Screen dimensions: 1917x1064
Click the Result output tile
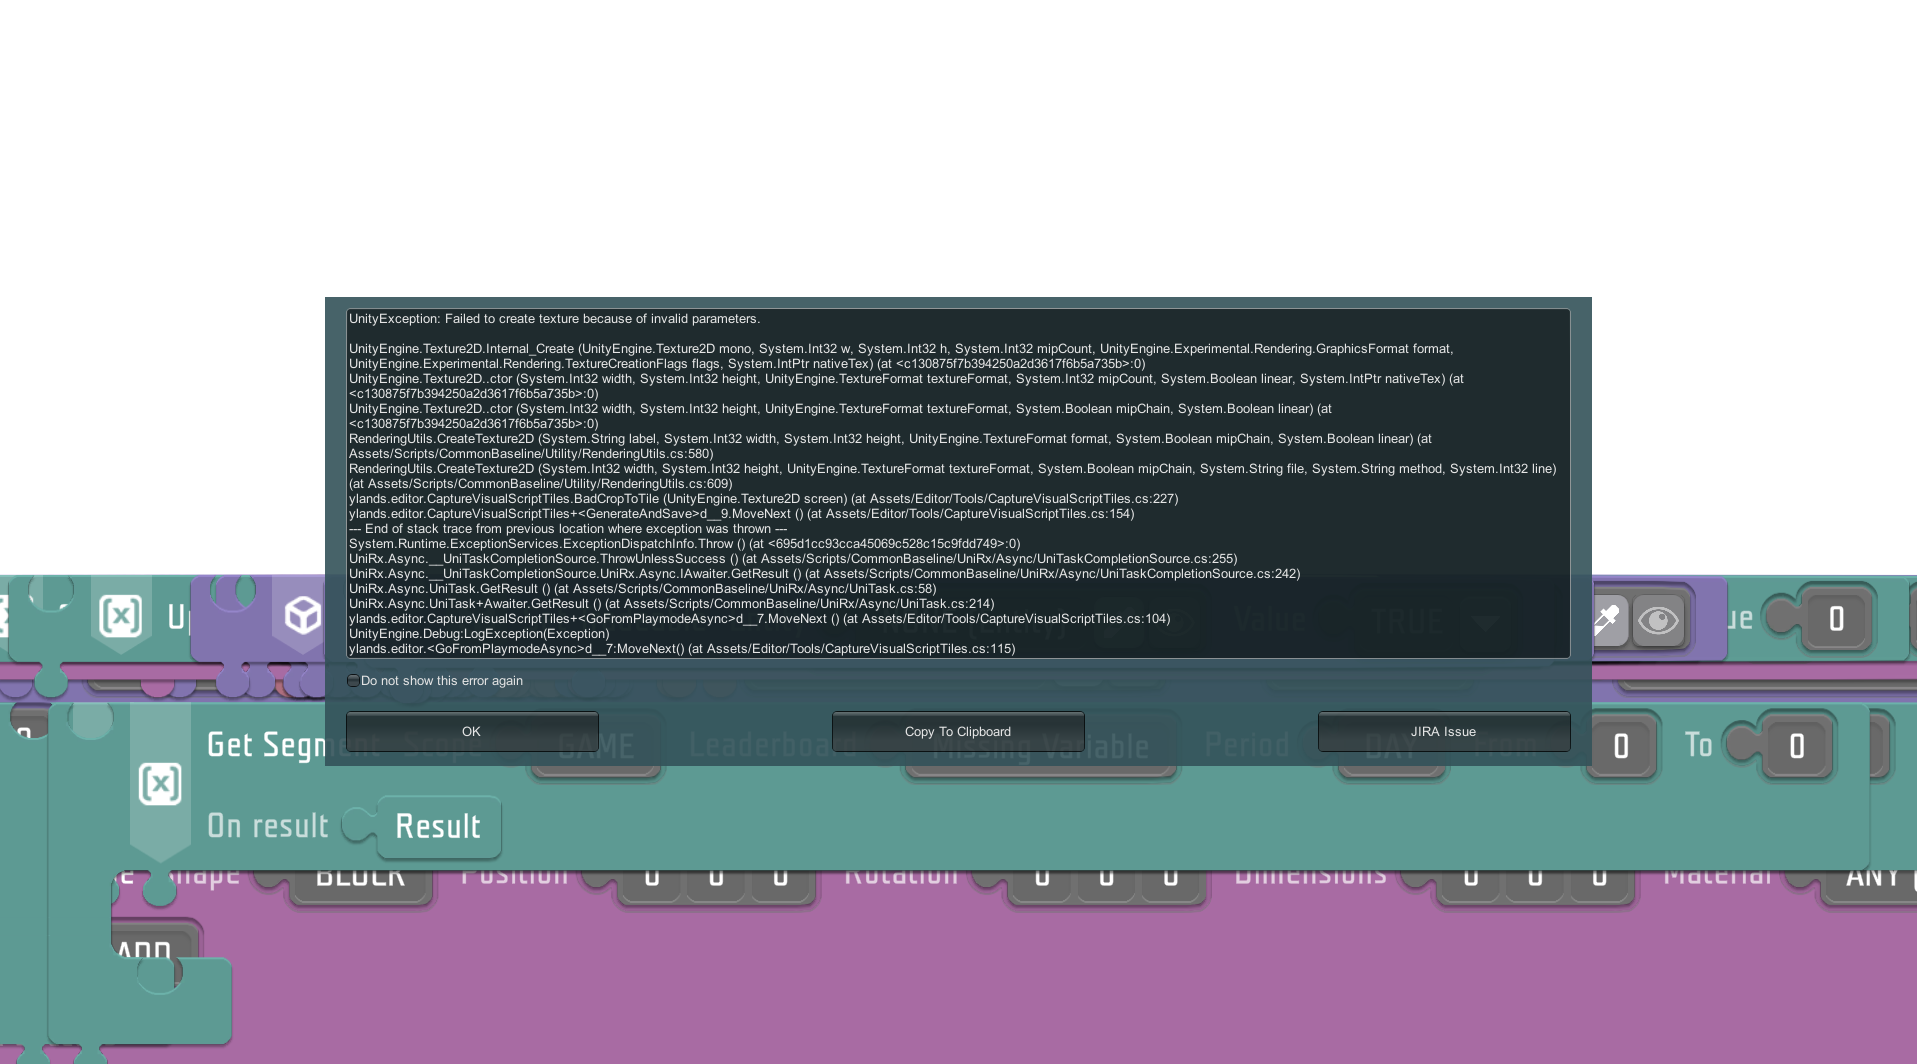point(438,827)
